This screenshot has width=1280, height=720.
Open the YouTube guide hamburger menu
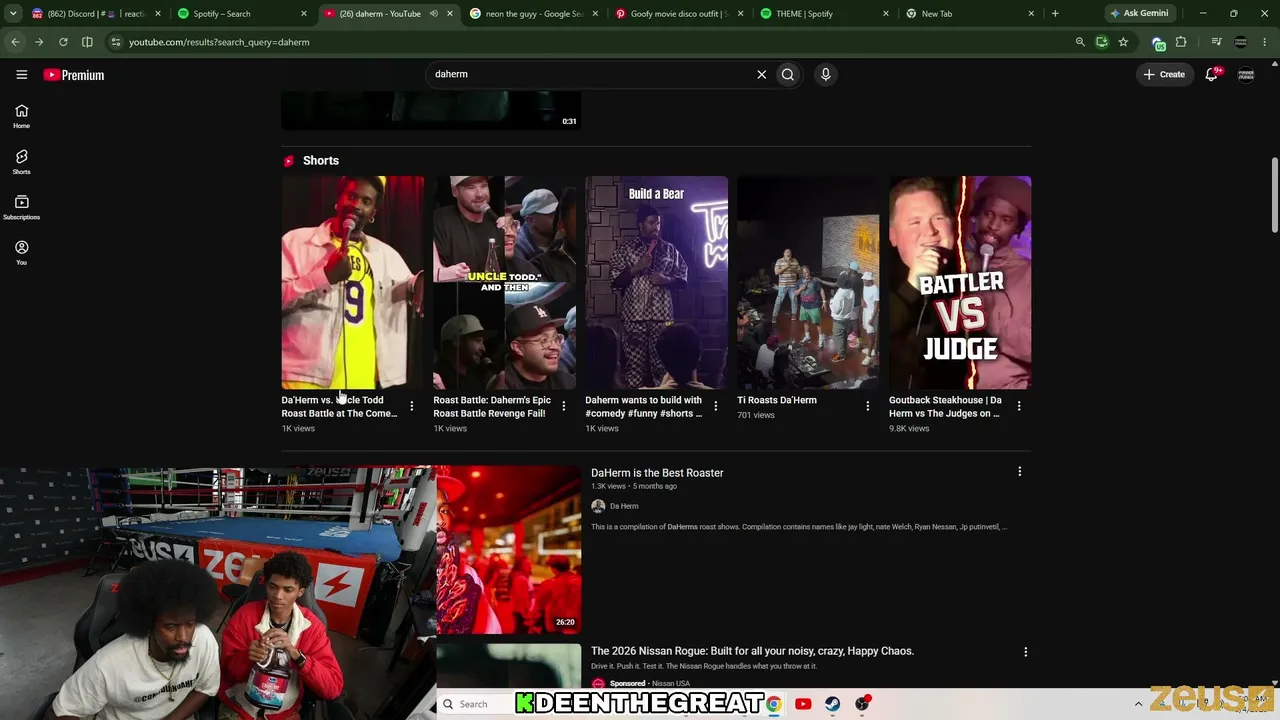point(21,74)
